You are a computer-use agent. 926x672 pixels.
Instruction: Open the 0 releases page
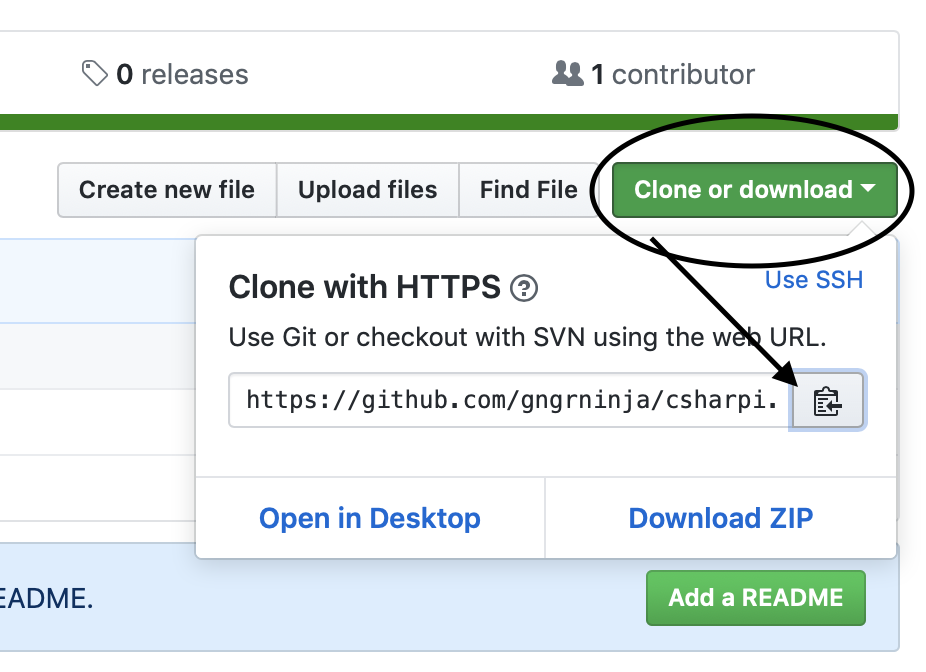pos(181,74)
